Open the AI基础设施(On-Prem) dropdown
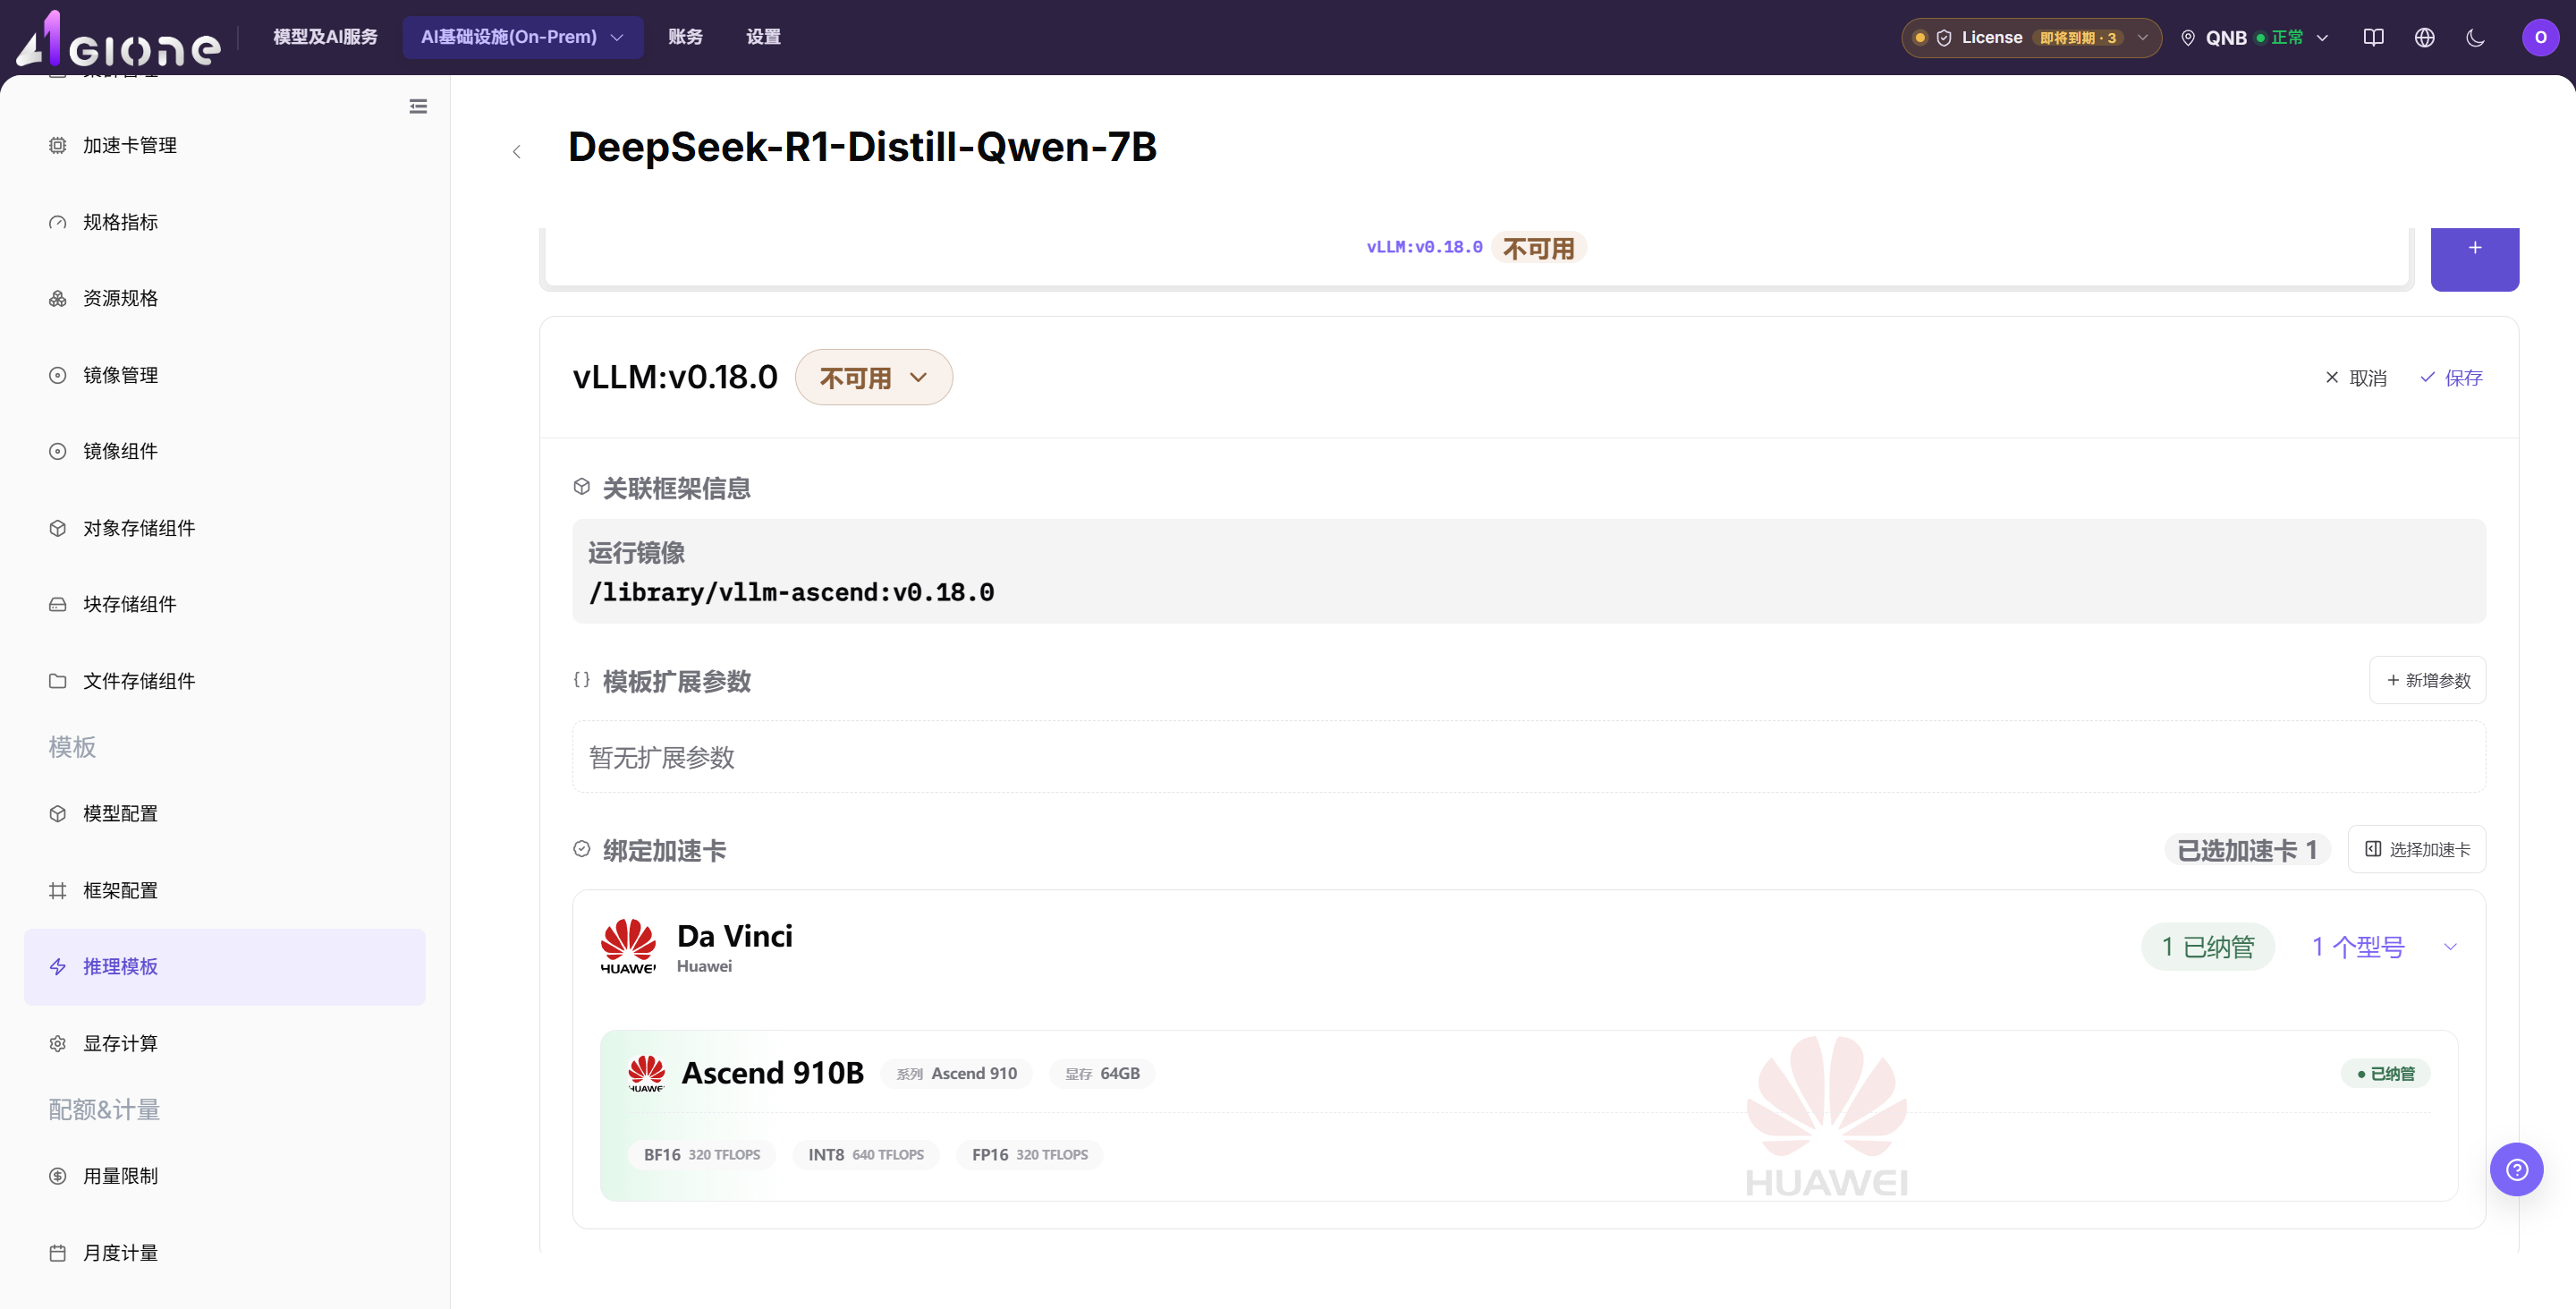 [x=523, y=37]
